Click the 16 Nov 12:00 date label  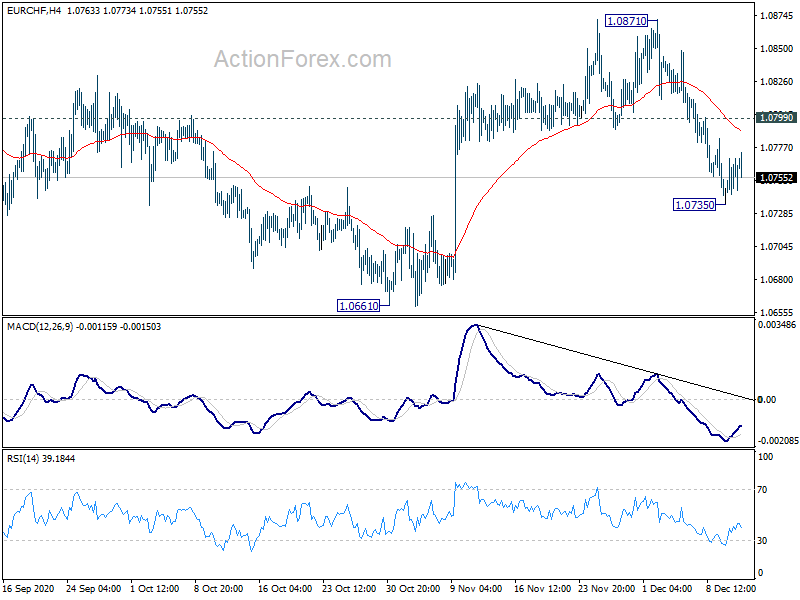click(542, 589)
